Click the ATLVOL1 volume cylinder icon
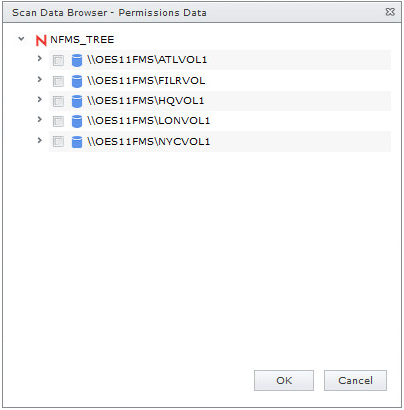Viewport: 404px width, 410px height. click(77, 60)
